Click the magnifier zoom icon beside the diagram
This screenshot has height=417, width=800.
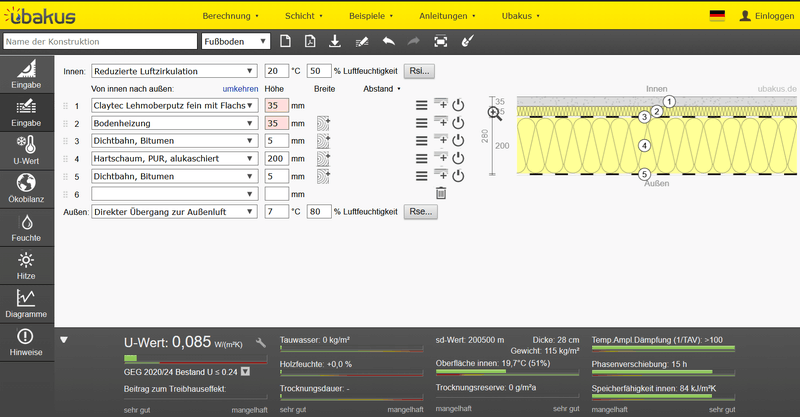[495, 114]
